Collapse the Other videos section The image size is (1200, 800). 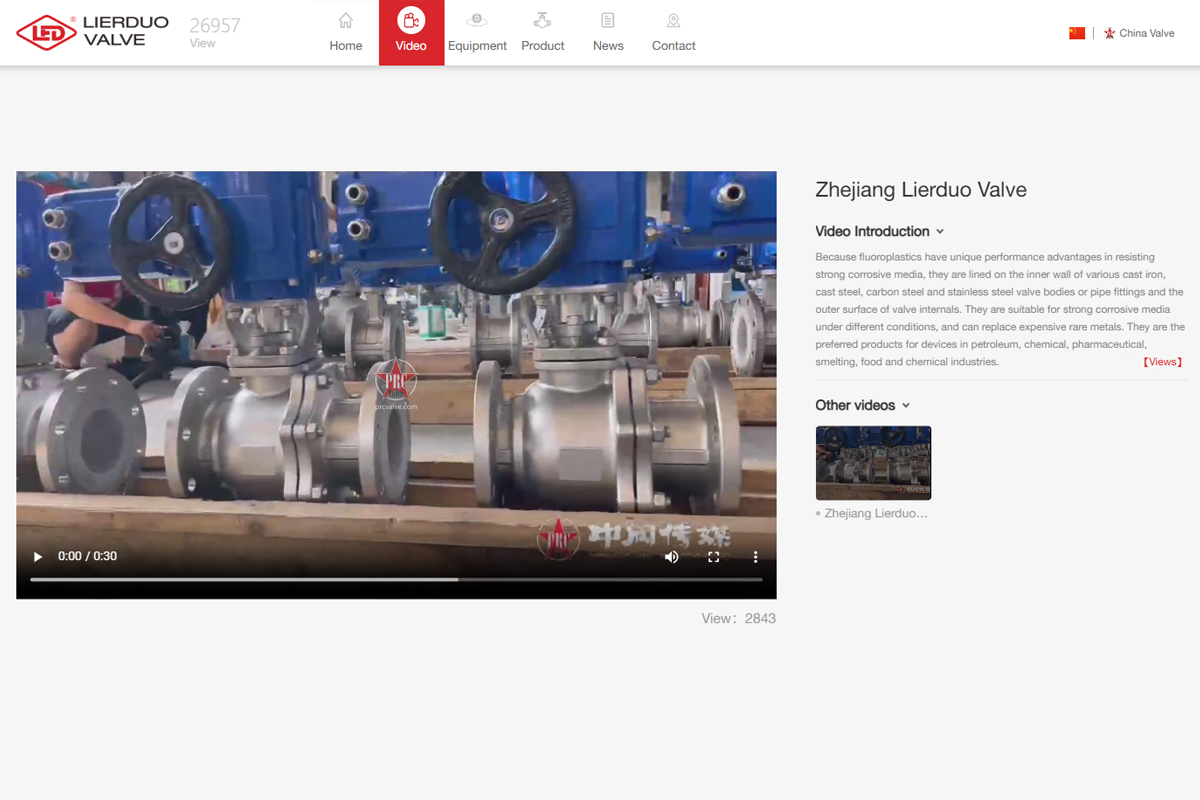906,406
